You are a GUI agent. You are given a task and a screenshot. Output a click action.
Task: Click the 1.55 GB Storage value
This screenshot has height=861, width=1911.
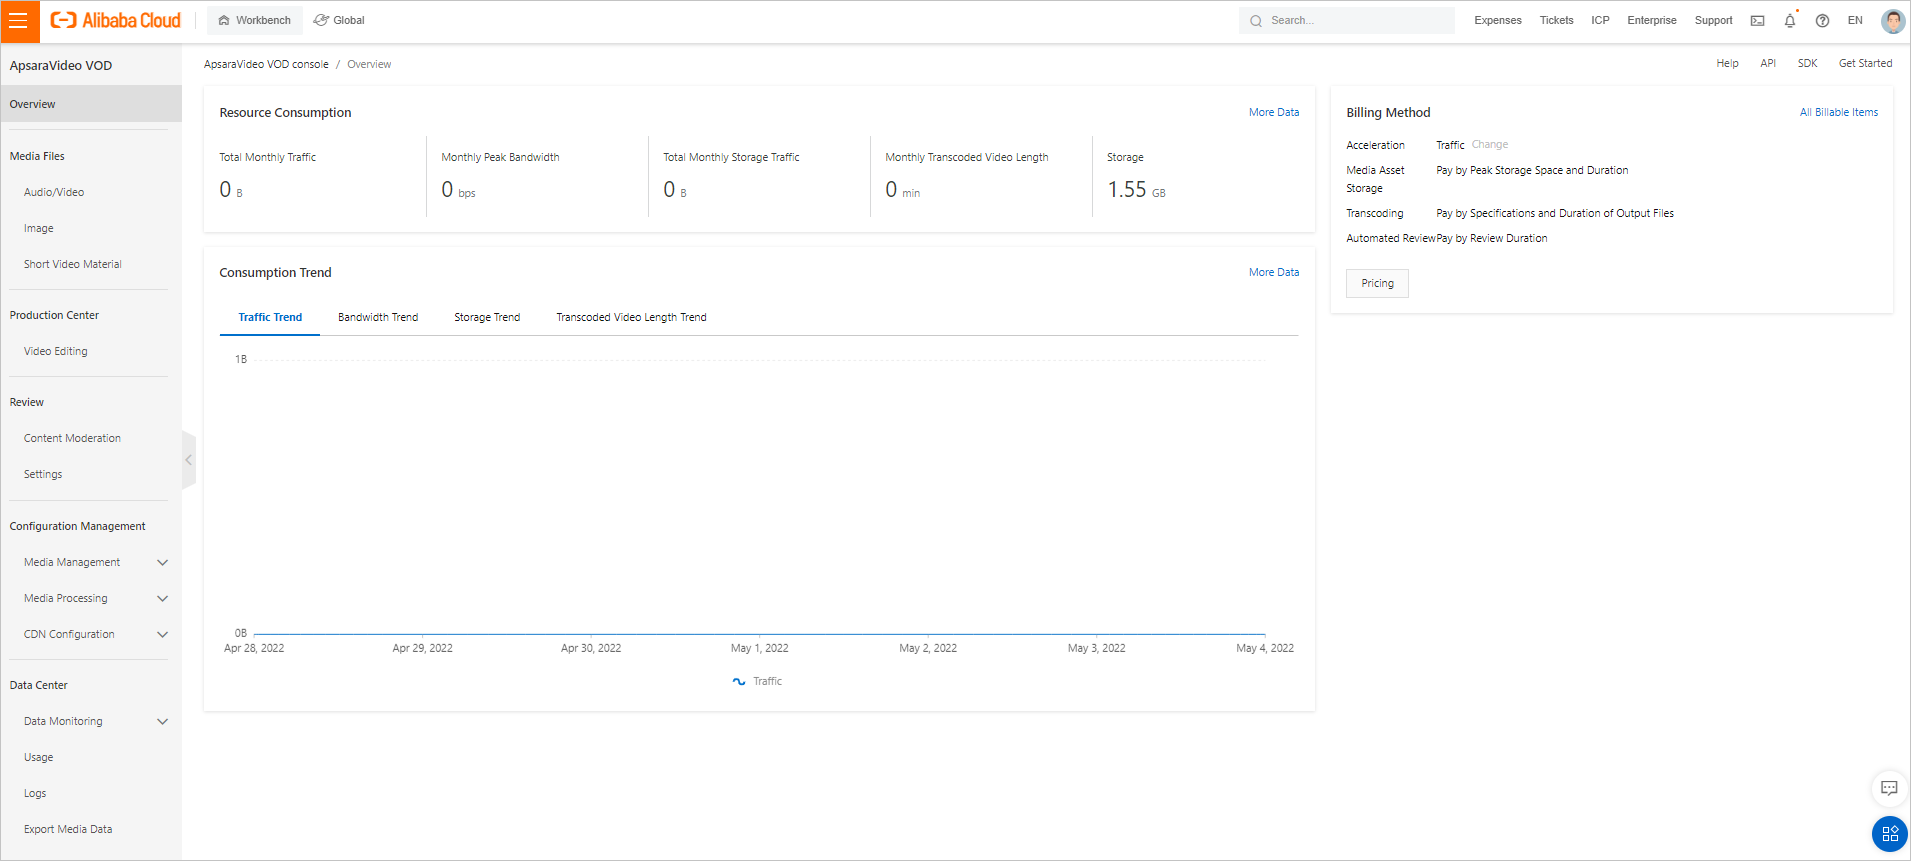click(x=1136, y=189)
